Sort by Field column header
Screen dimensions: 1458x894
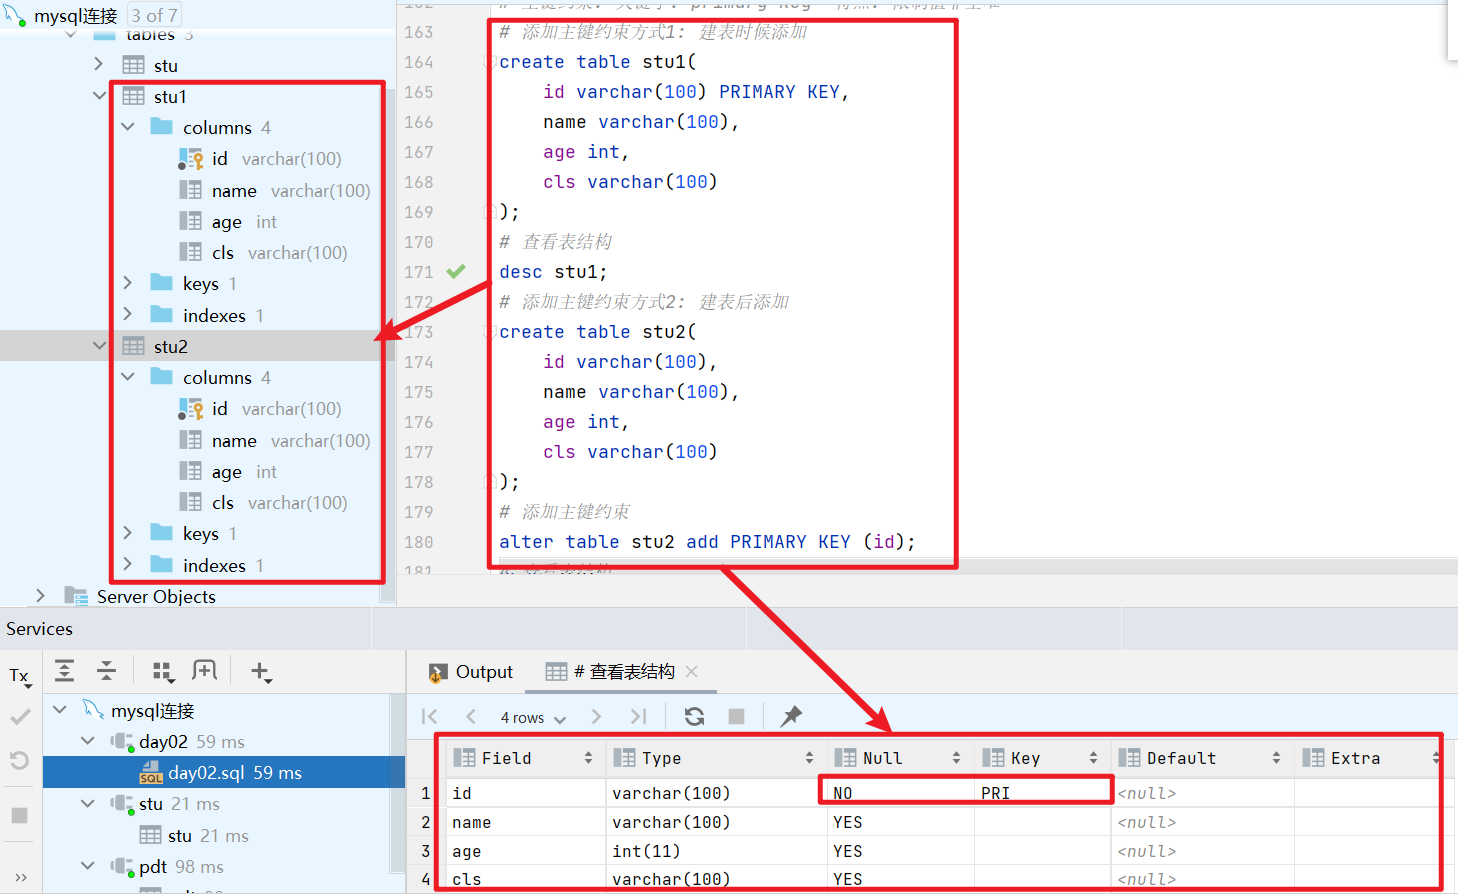525,758
